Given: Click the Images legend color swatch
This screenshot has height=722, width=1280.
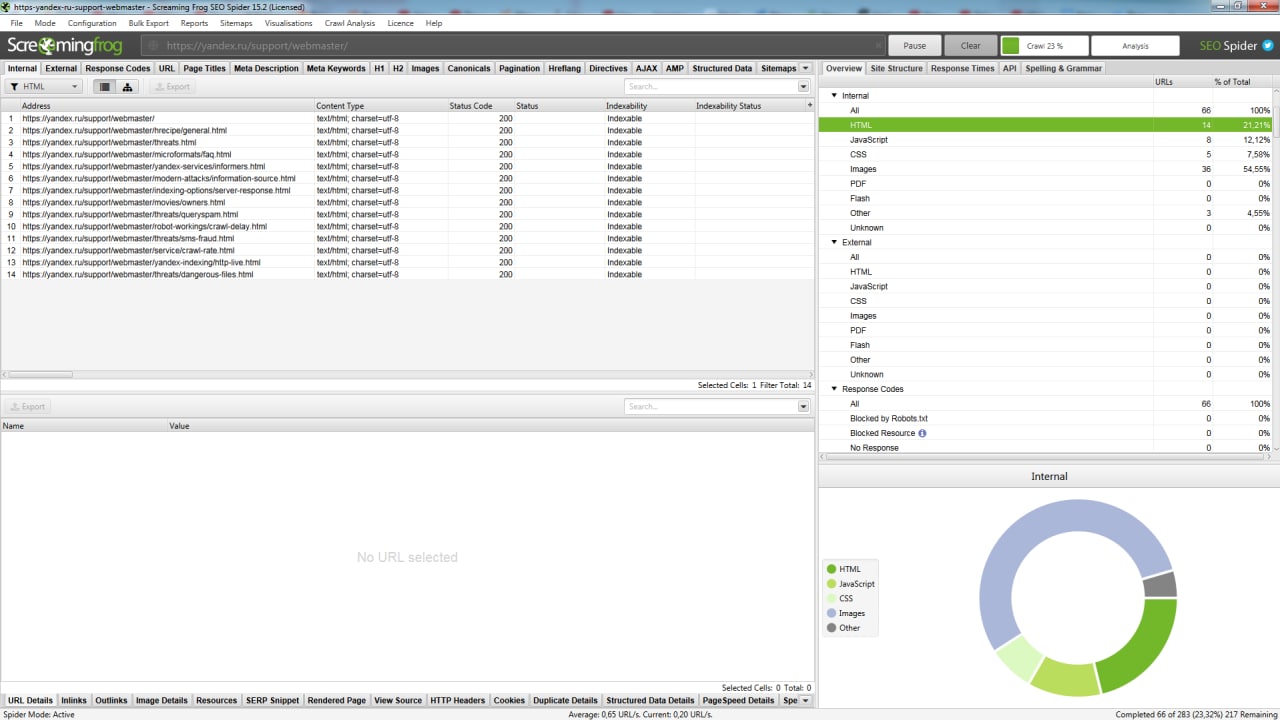Looking at the screenshot, I should click(x=832, y=613).
